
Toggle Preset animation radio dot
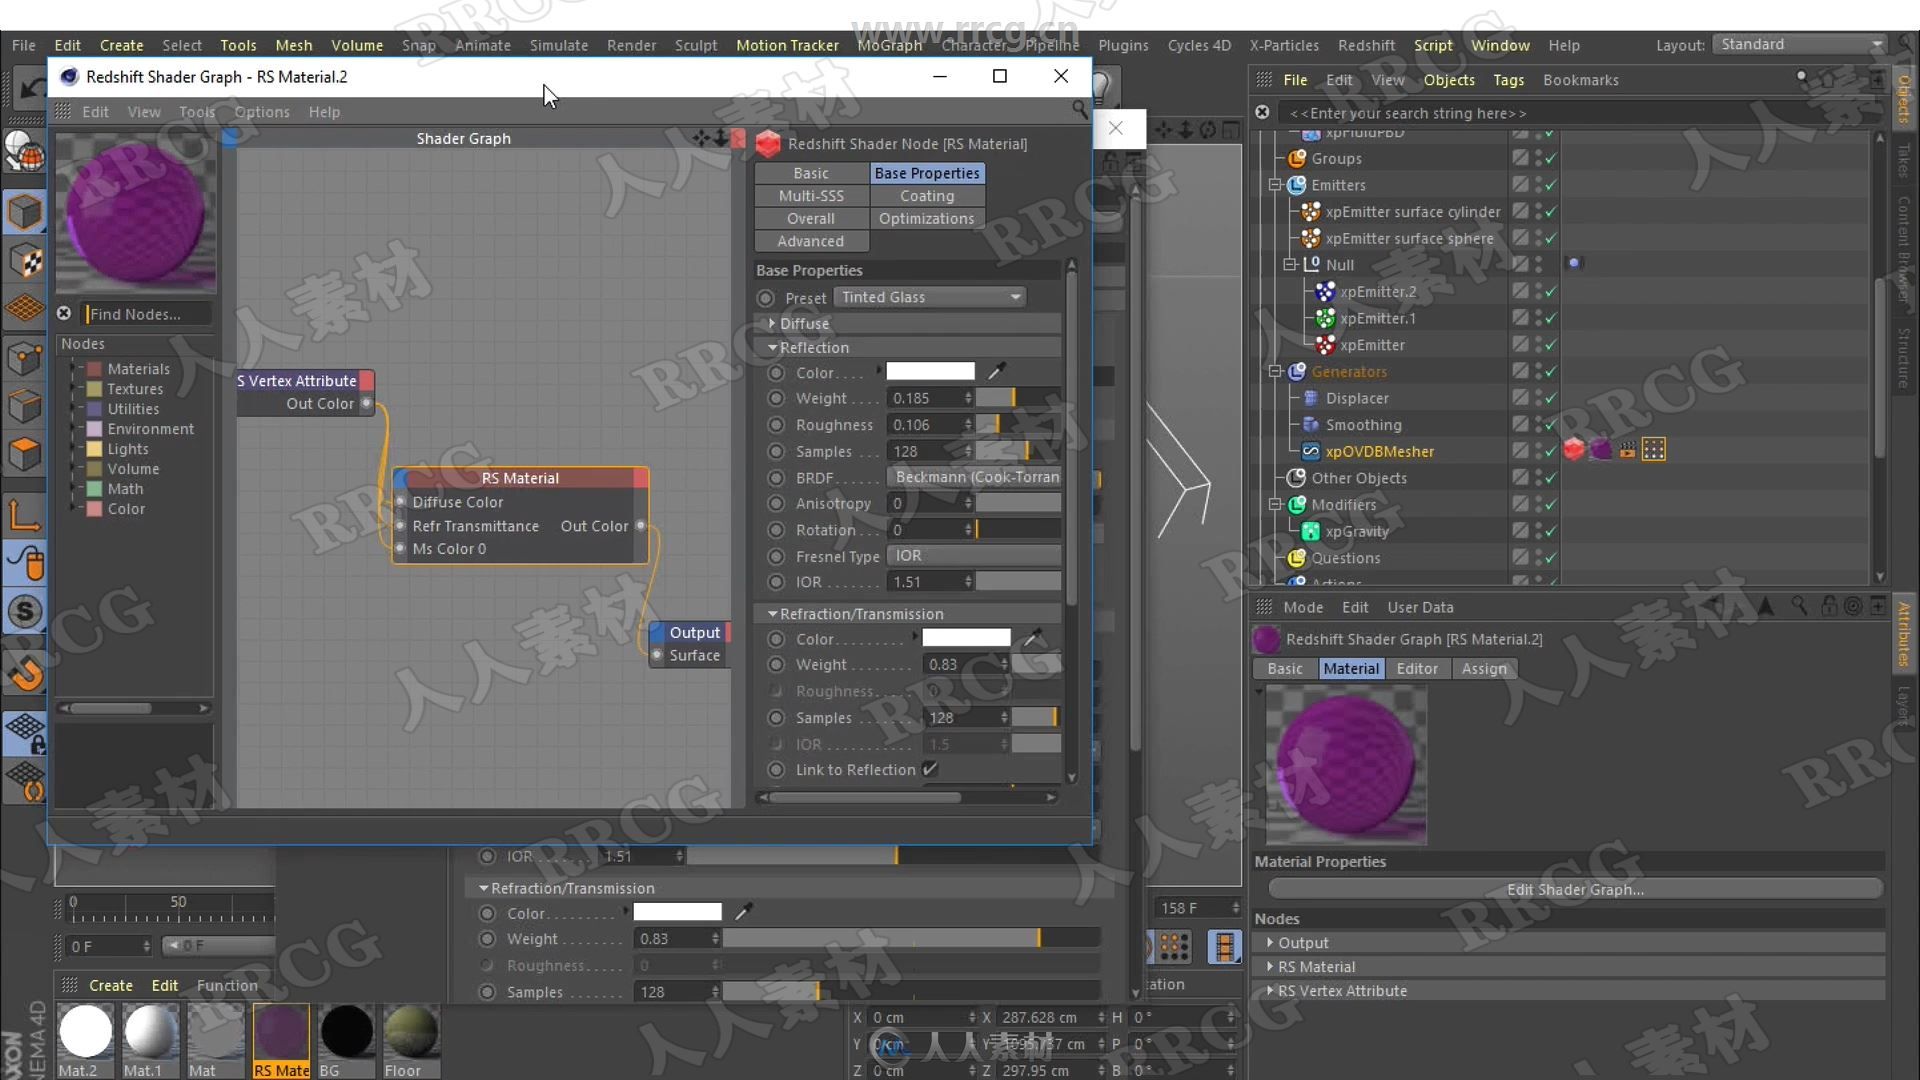click(x=766, y=298)
